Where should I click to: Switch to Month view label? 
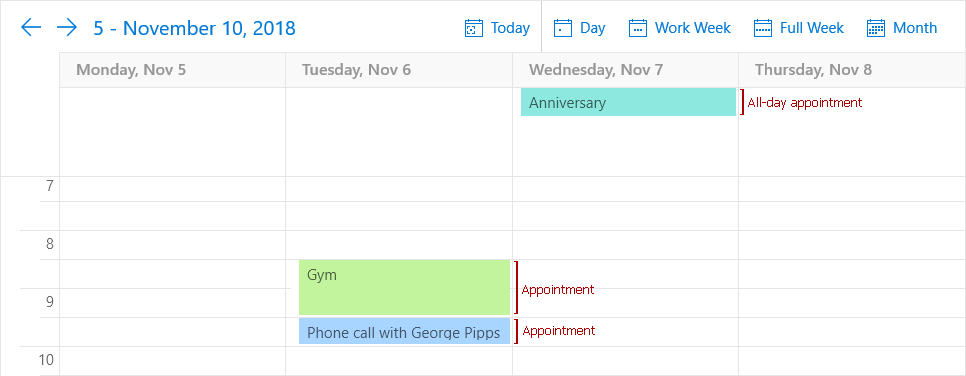point(915,28)
